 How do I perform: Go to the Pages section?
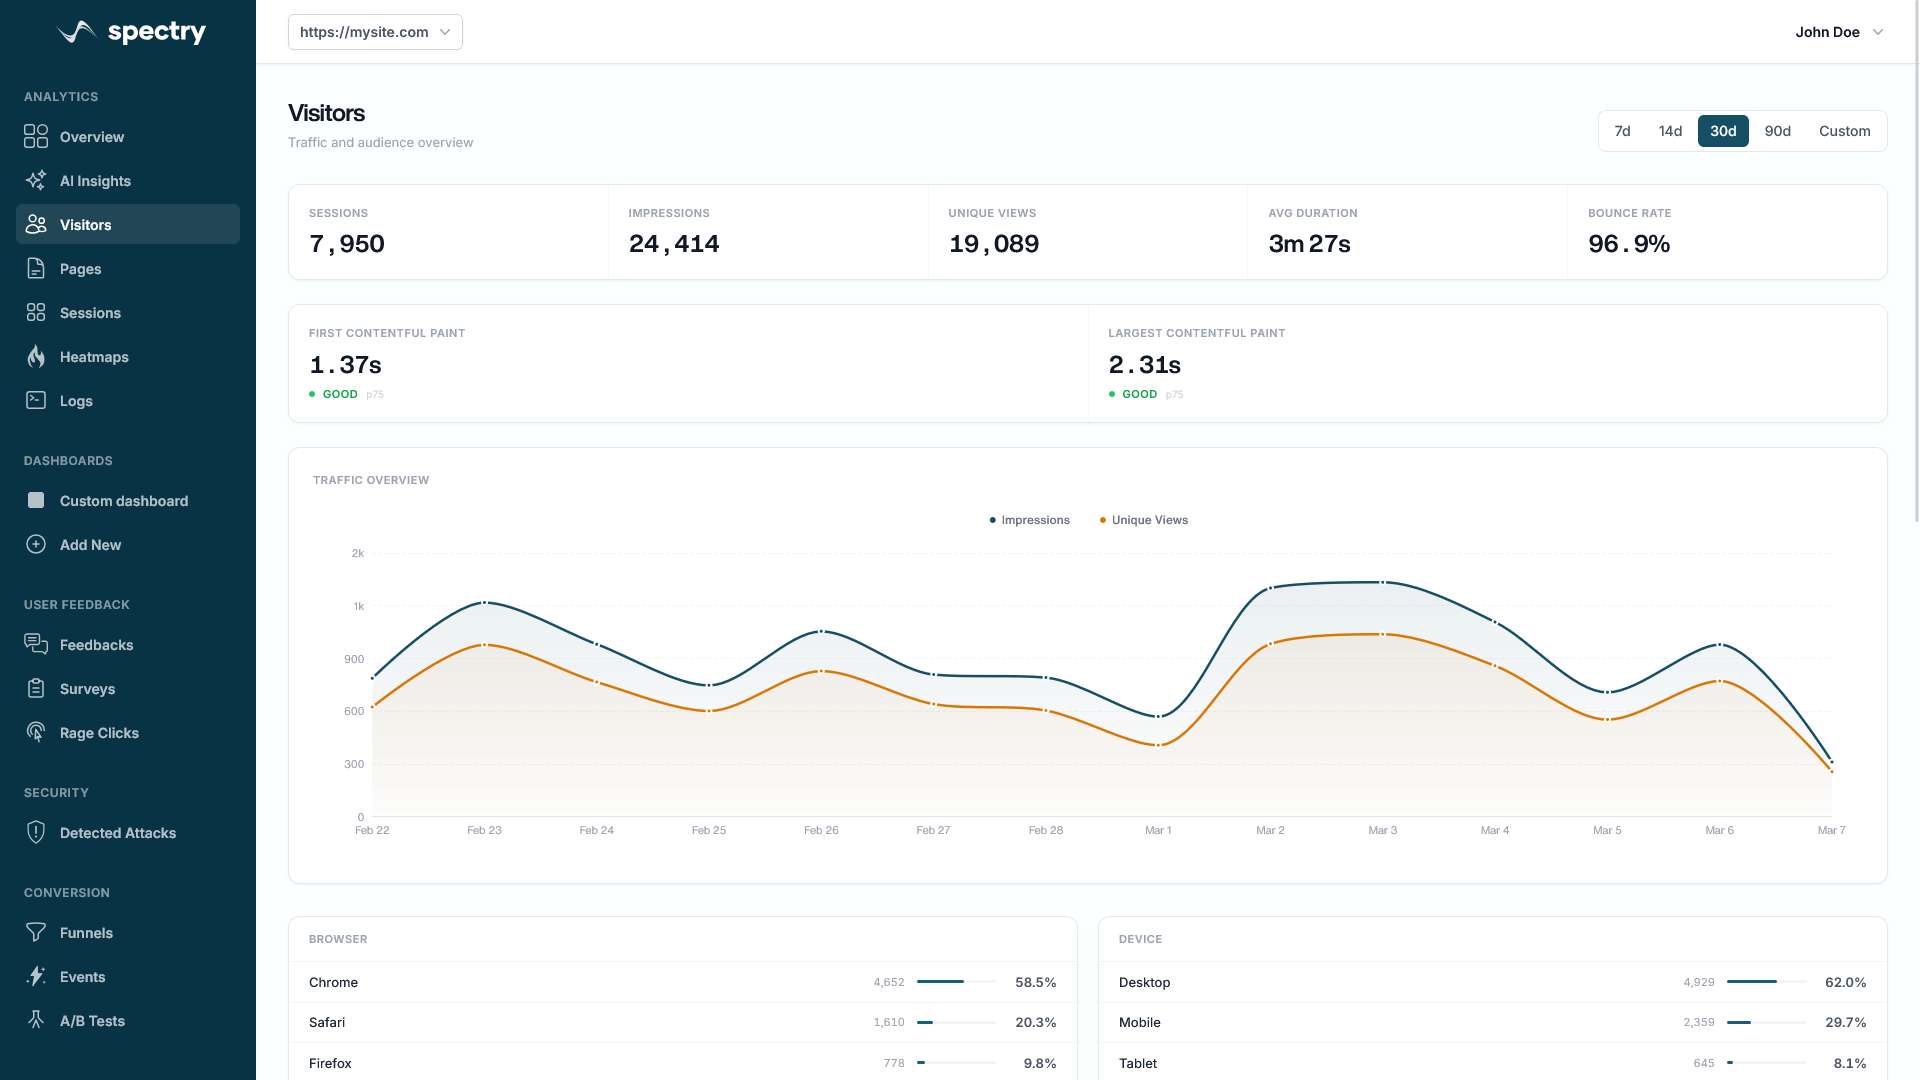[80, 269]
